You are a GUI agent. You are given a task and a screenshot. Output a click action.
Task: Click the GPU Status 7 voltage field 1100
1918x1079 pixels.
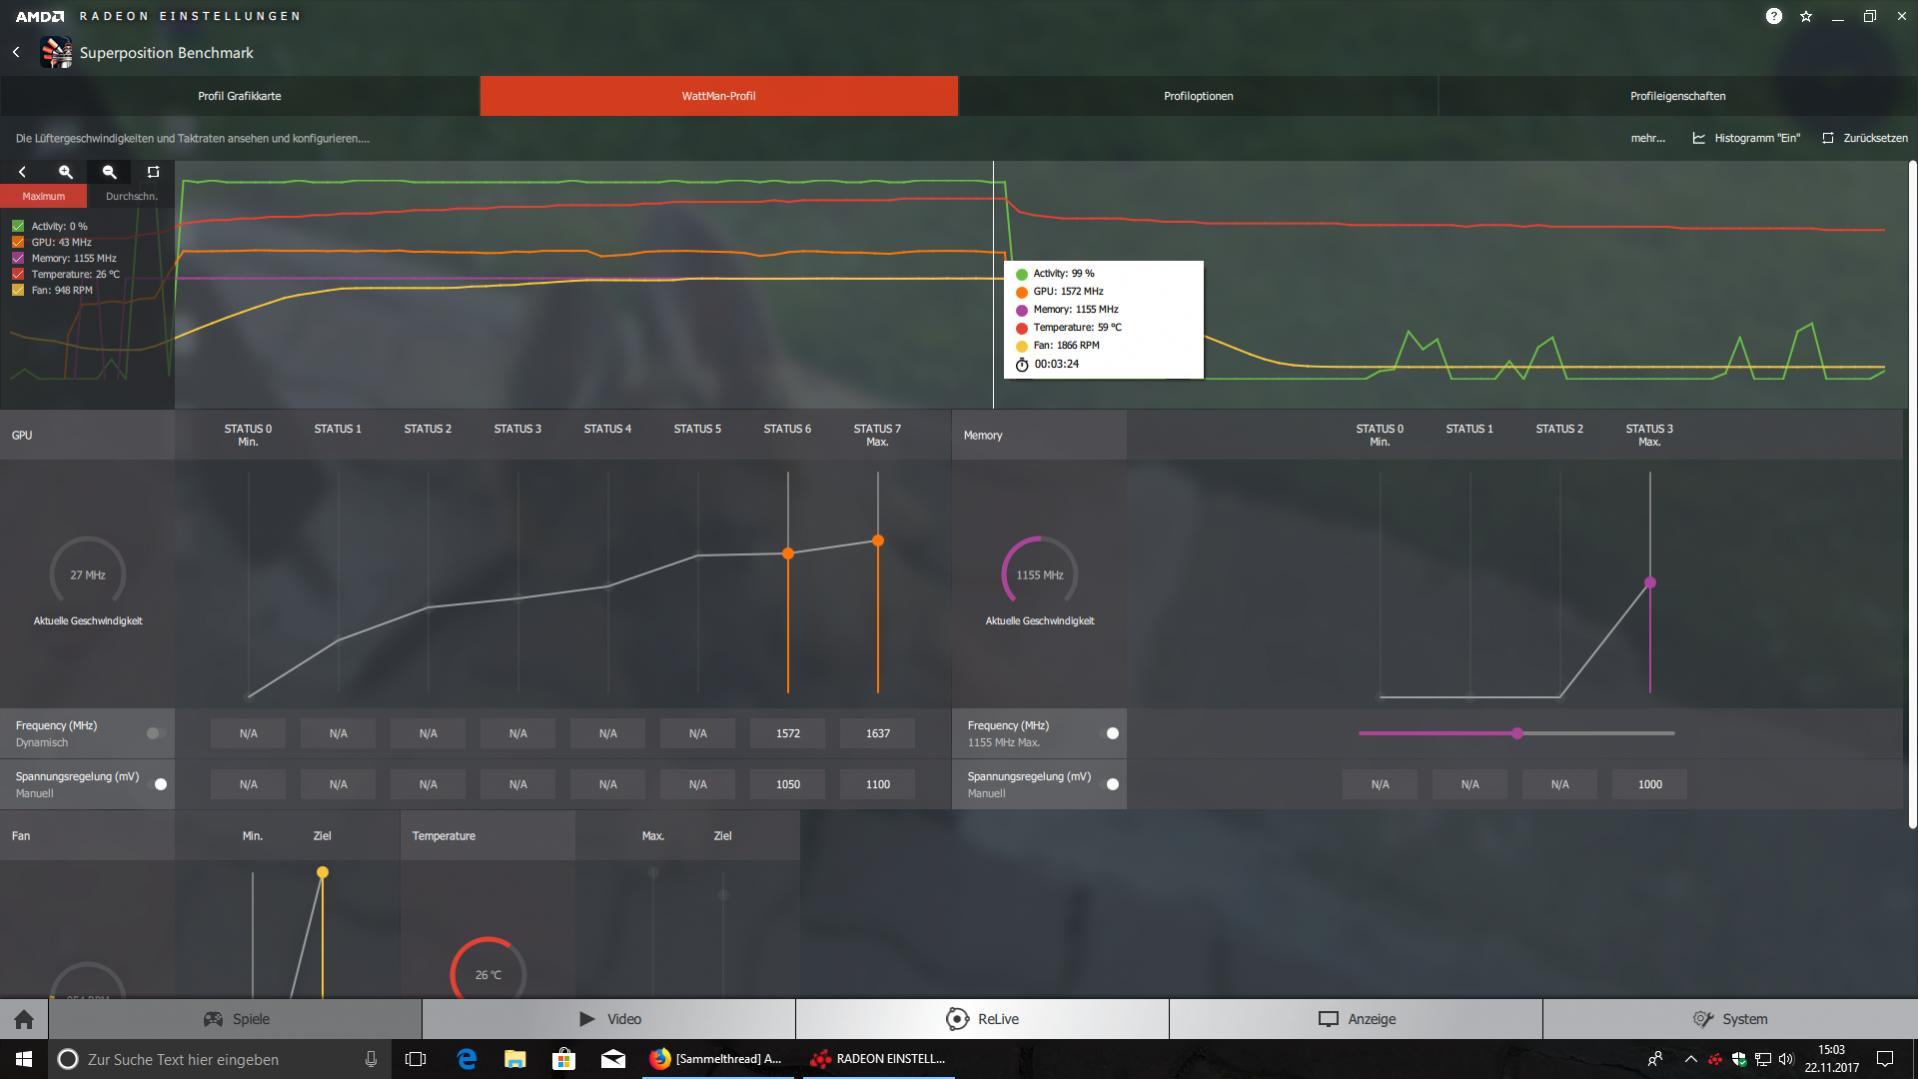pos(878,784)
